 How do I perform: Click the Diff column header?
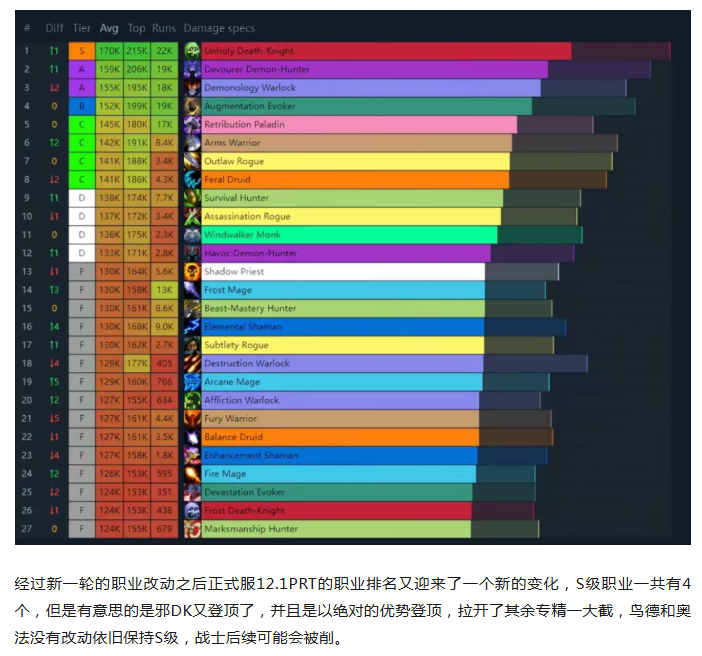55,28
